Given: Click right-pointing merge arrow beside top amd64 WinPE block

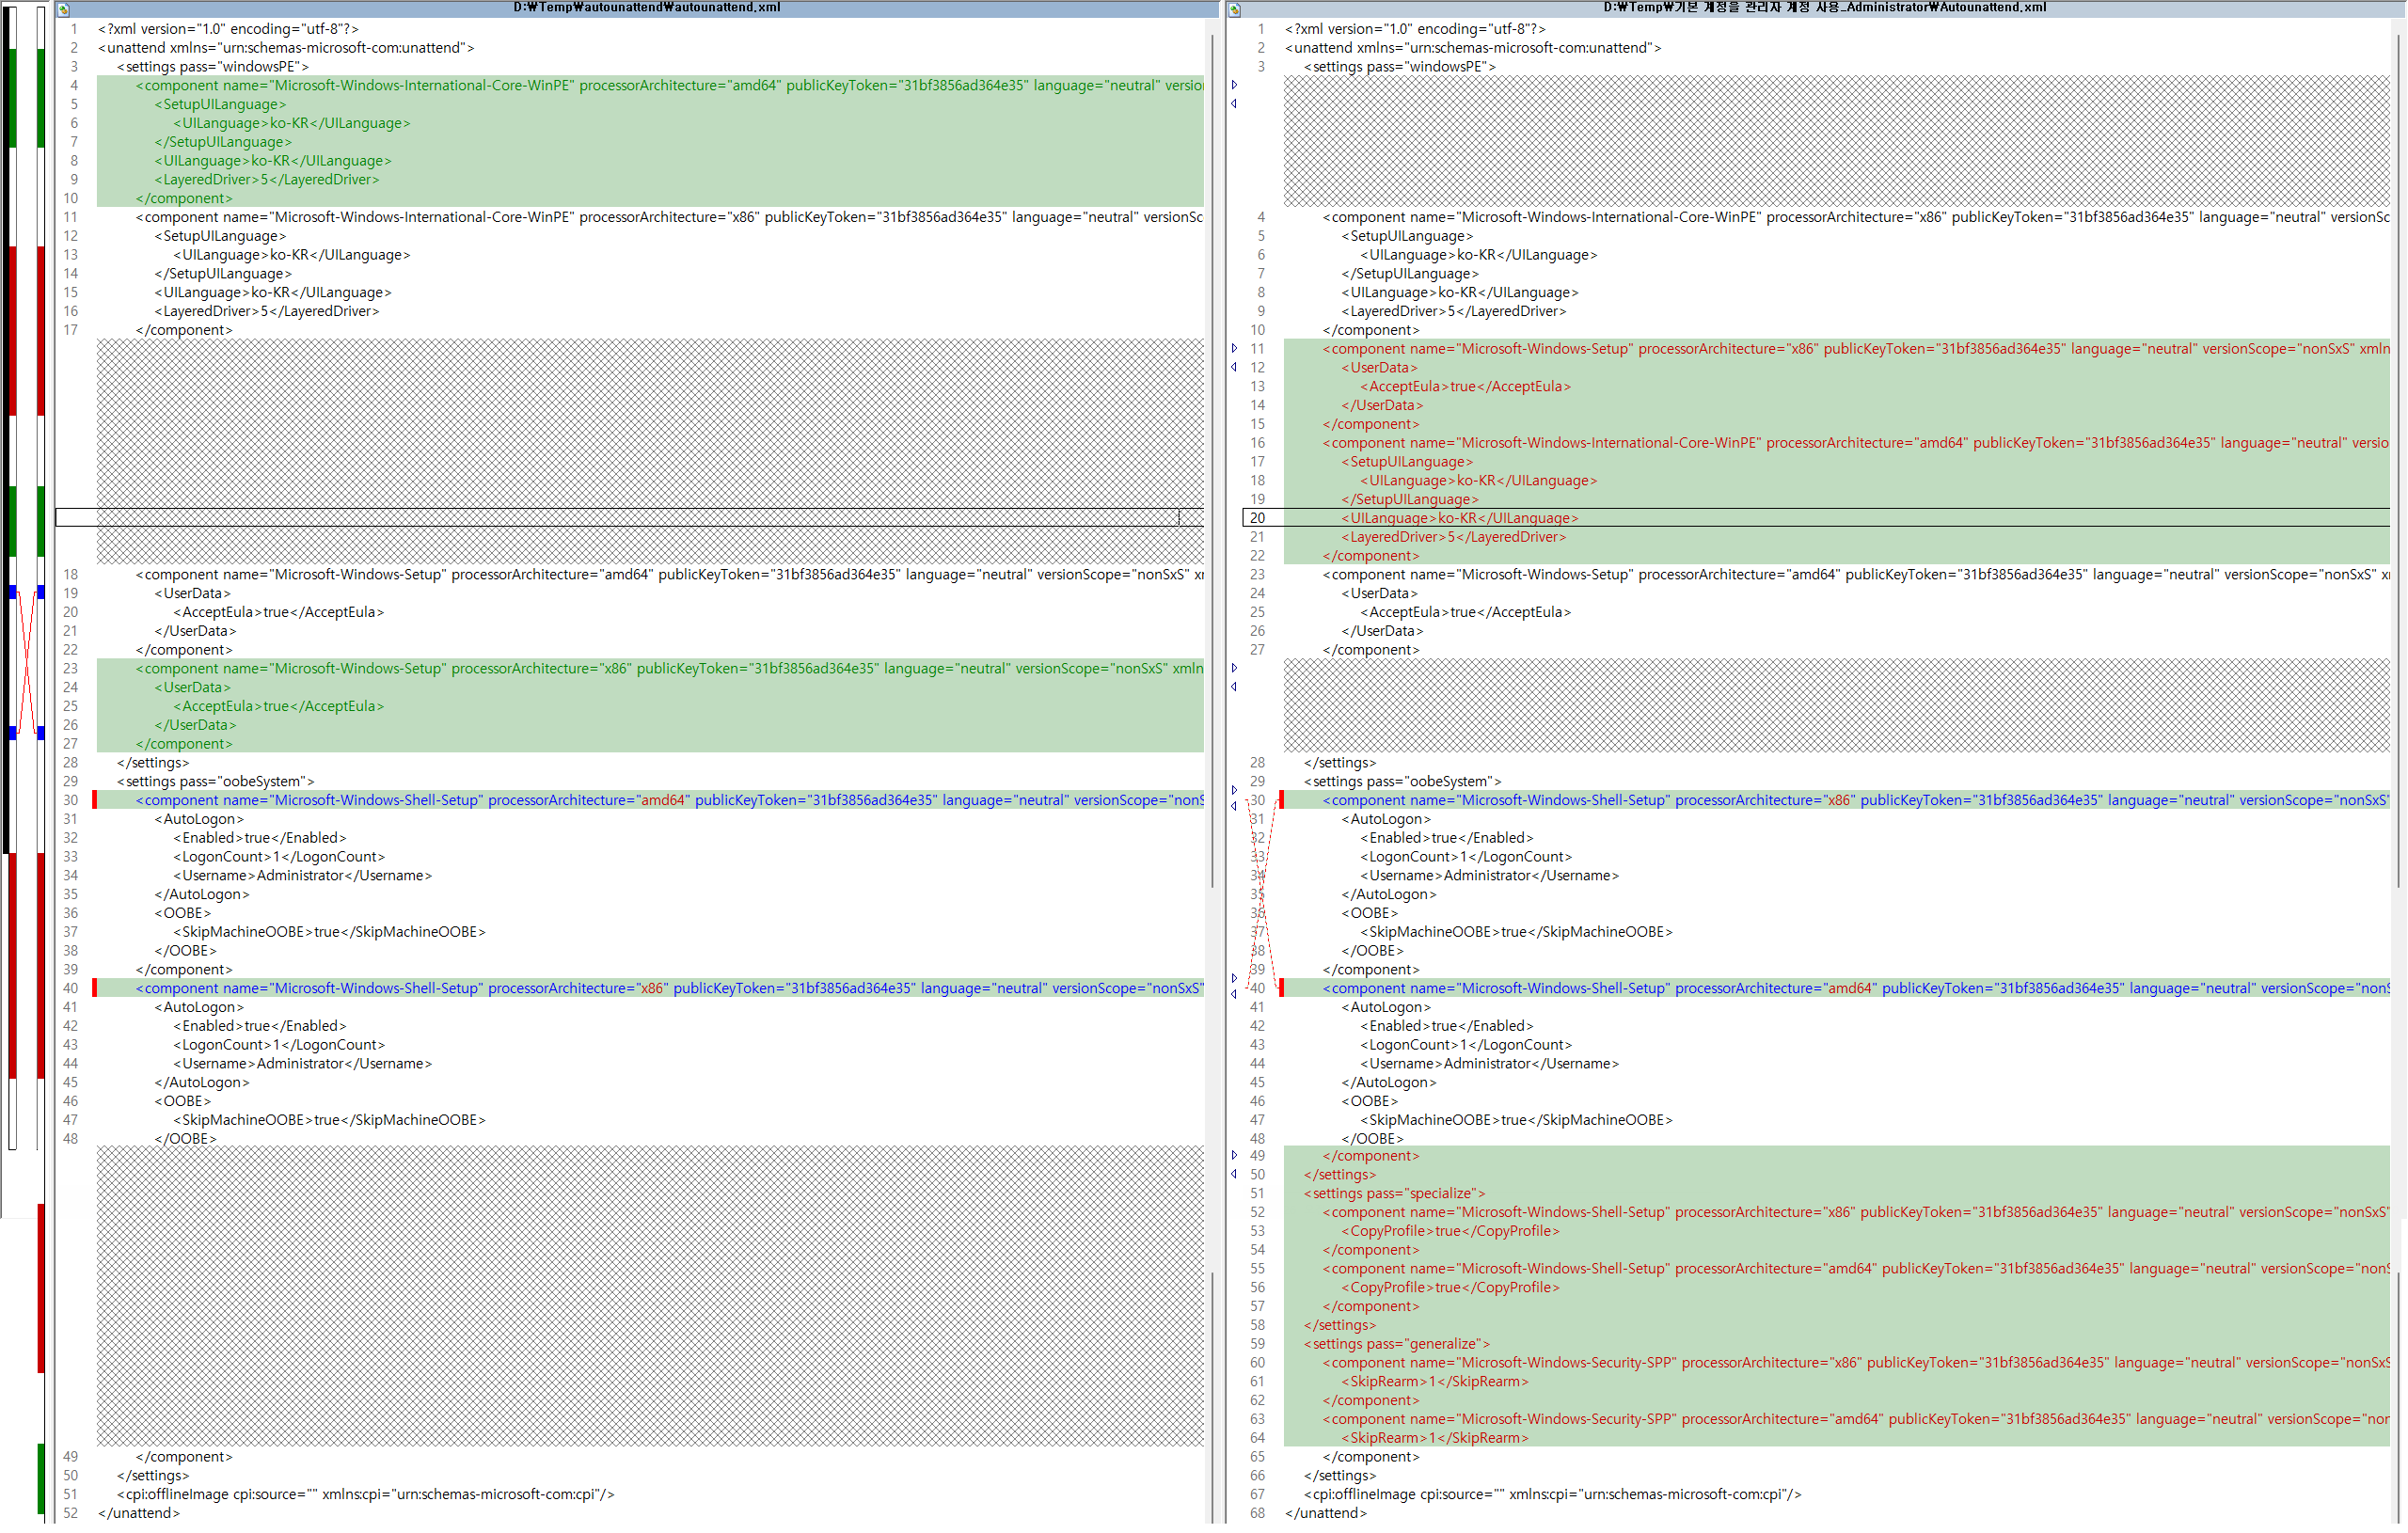Looking at the screenshot, I should point(1234,85).
